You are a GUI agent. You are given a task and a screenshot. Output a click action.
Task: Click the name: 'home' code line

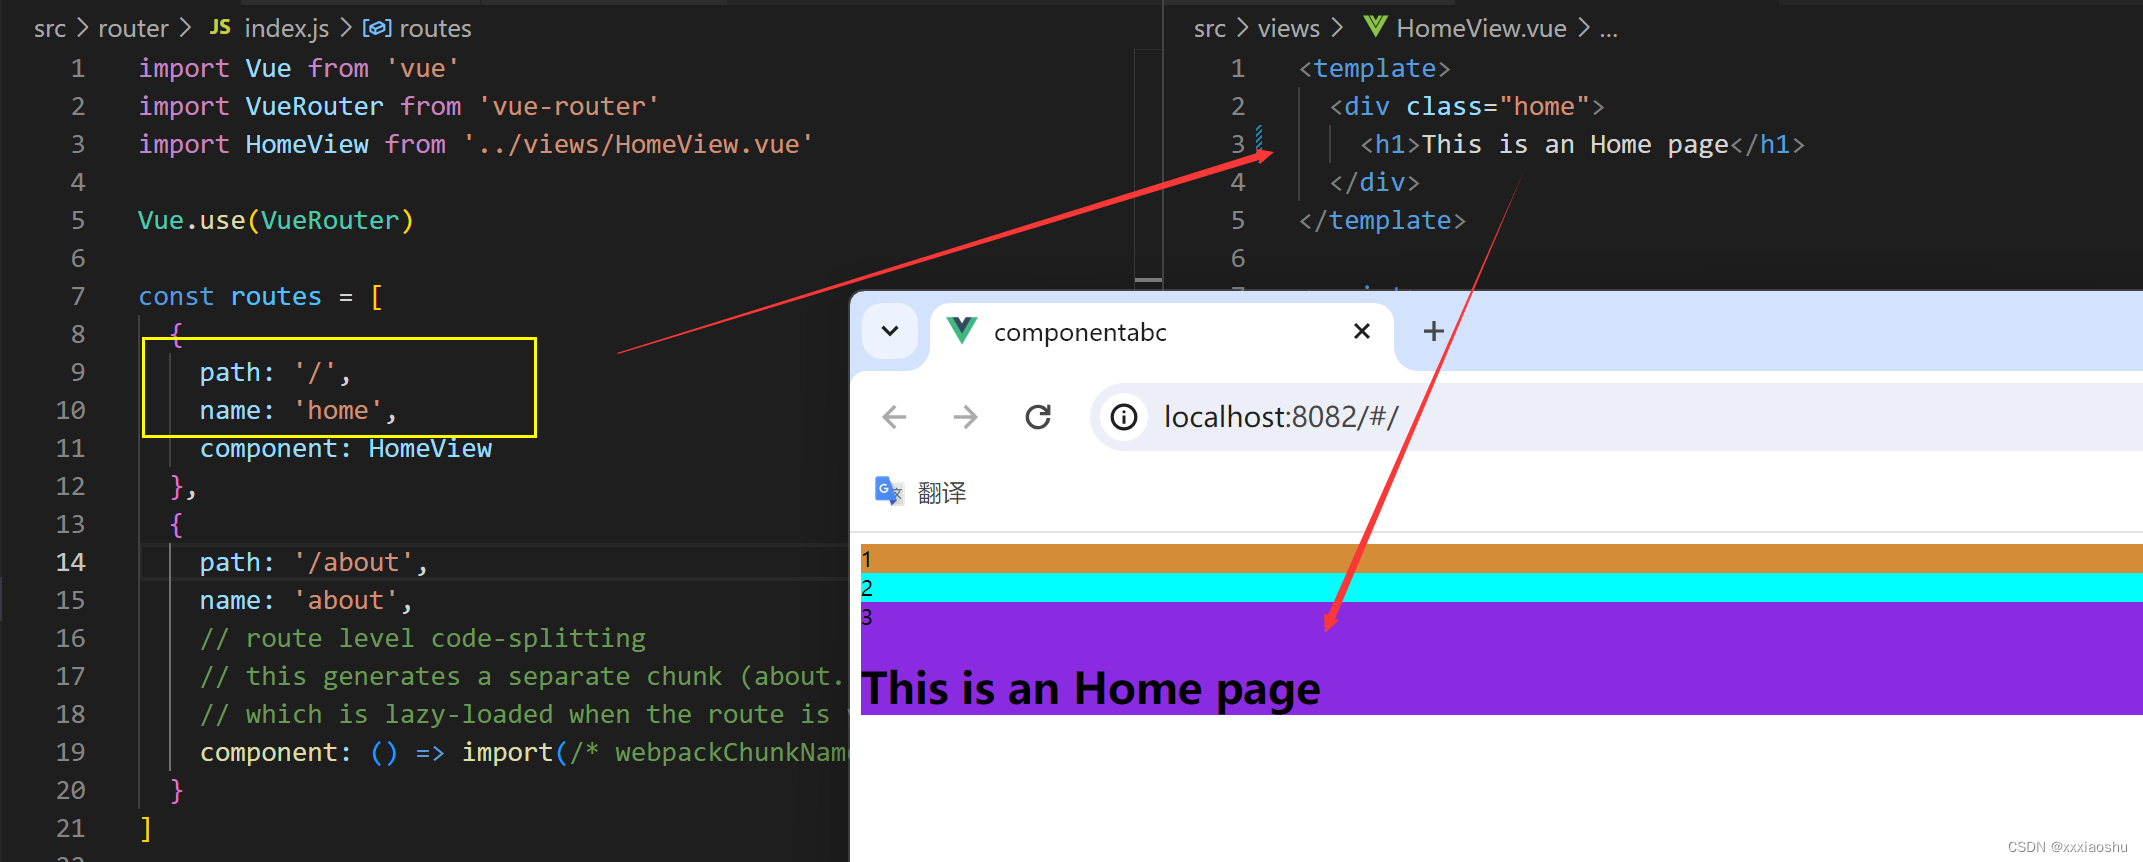click(x=298, y=410)
